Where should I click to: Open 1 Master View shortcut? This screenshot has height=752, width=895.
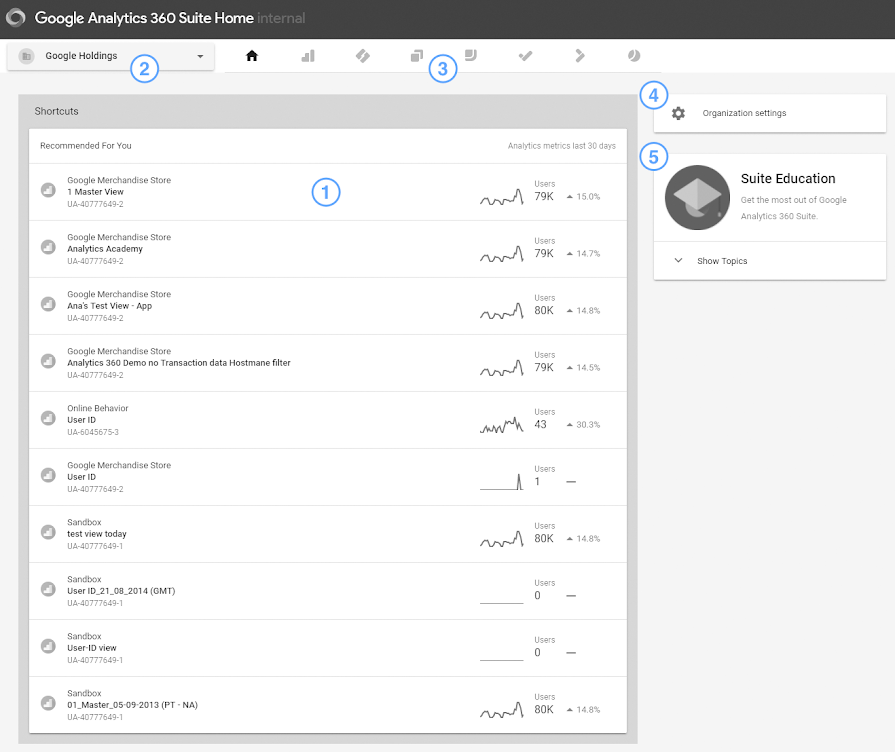328,192
